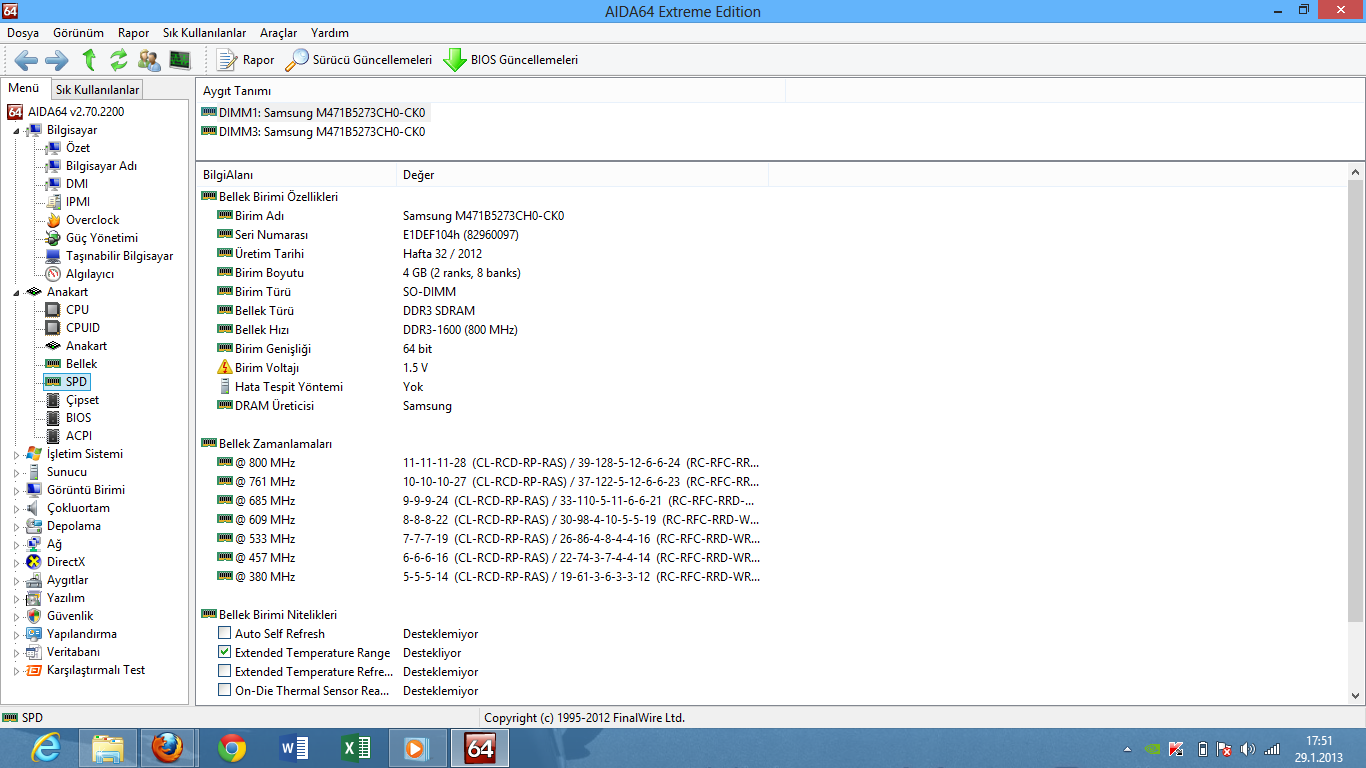
Task: Open Firefox from the taskbar
Action: (168, 748)
